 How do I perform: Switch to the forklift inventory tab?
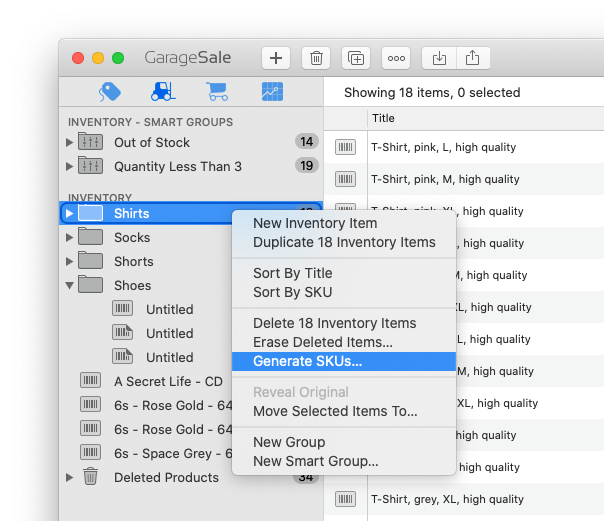pyautogui.click(x=163, y=92)
